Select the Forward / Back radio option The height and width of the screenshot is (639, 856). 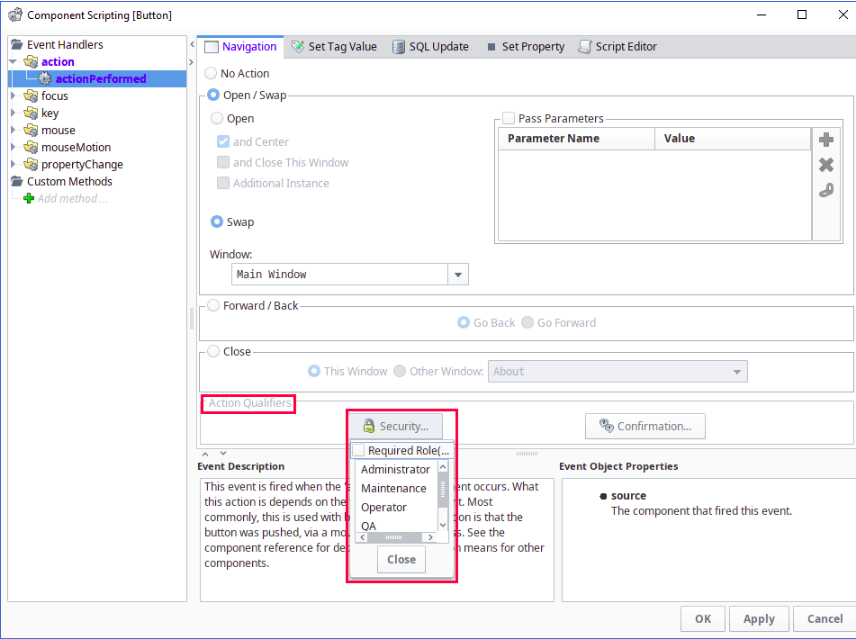coord(212,306)
